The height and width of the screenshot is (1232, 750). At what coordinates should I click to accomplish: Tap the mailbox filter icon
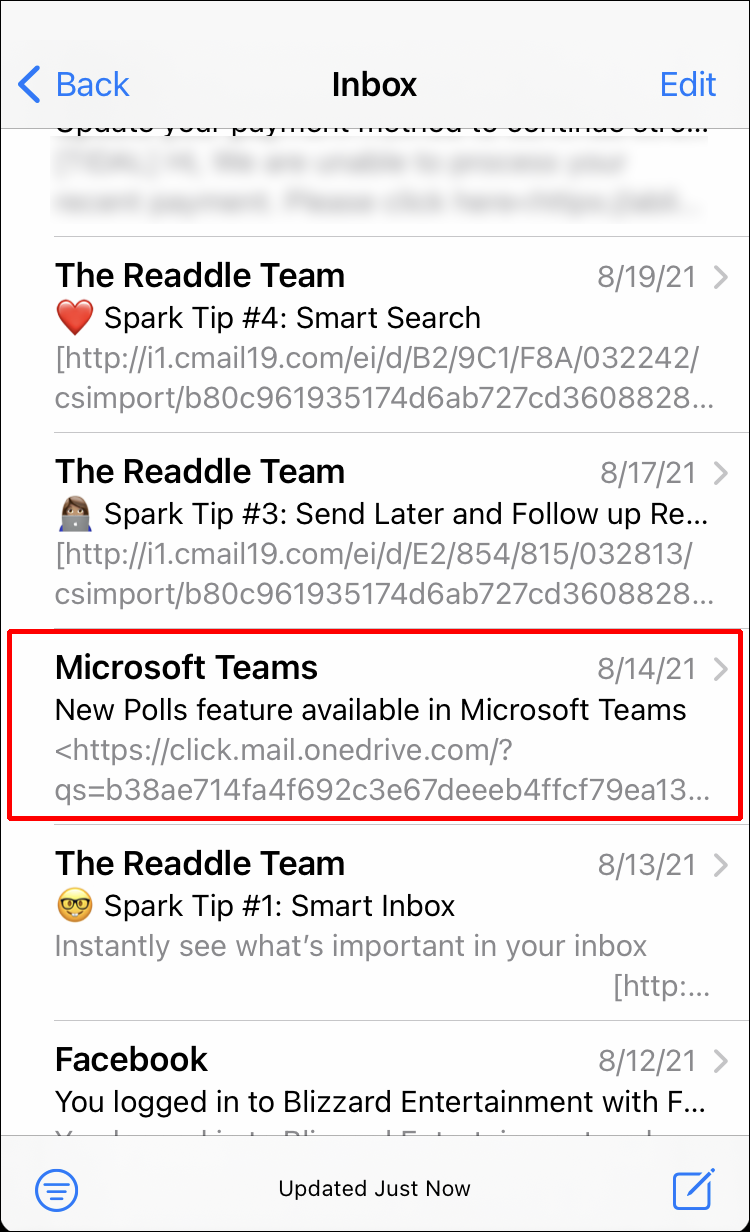(x=57, y=1189)
